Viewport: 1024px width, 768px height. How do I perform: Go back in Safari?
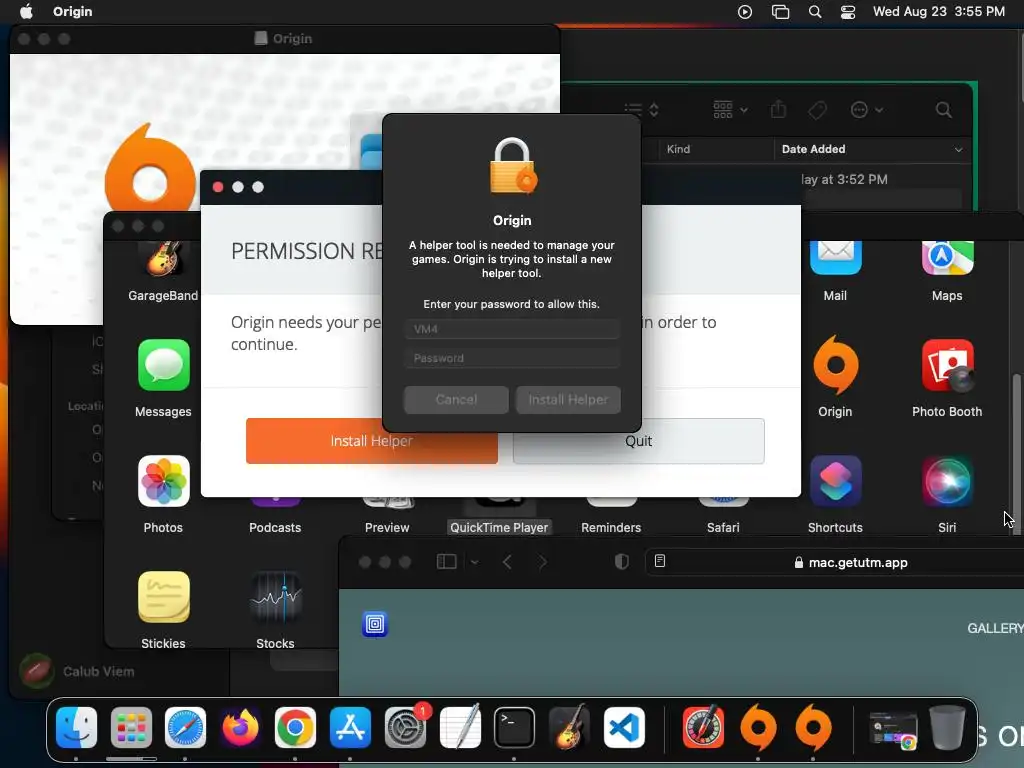point(507,562)
